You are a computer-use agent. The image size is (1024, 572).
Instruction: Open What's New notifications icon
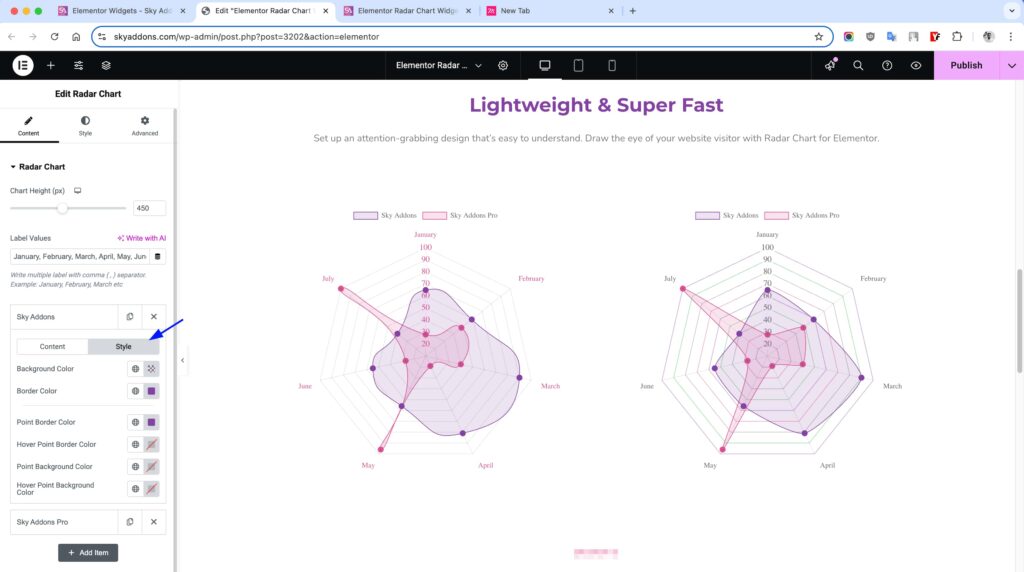(830, 65)
